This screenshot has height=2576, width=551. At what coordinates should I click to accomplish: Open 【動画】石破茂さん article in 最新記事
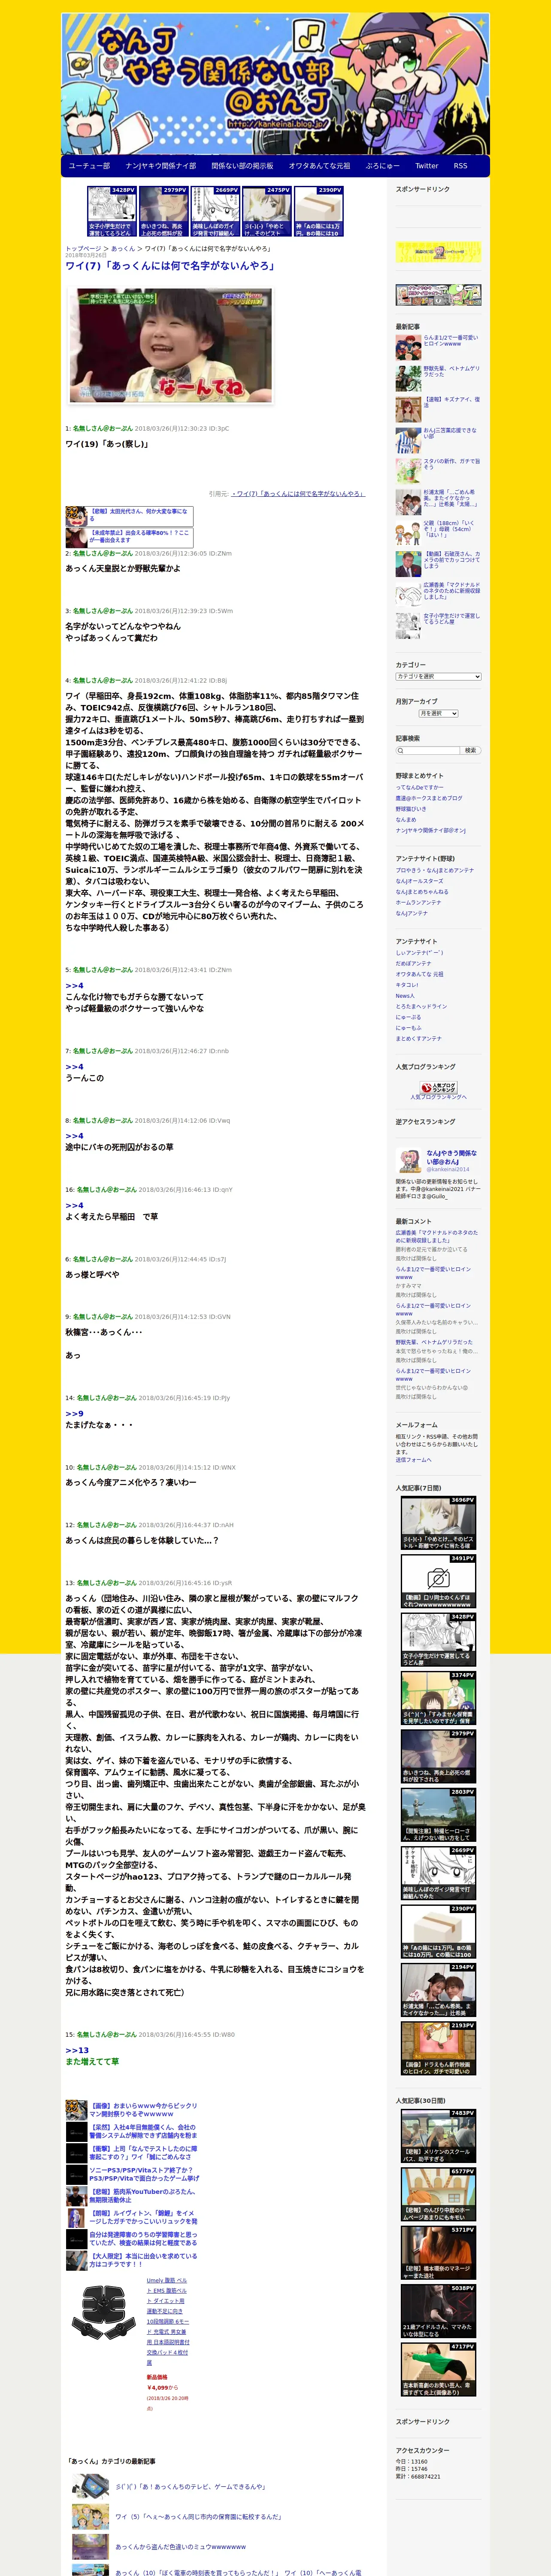[x=451, y=560]
